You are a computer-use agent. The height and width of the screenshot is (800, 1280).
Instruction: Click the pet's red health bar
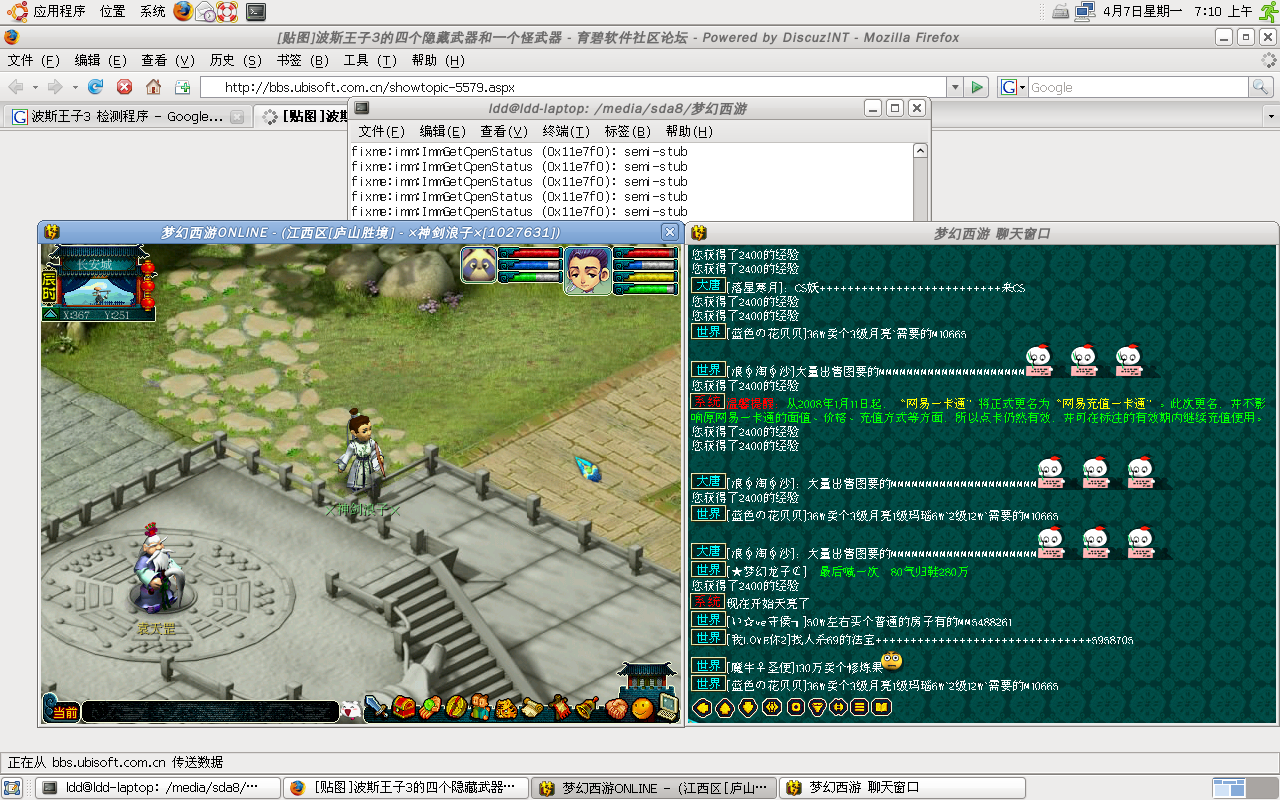click(530, 253)
